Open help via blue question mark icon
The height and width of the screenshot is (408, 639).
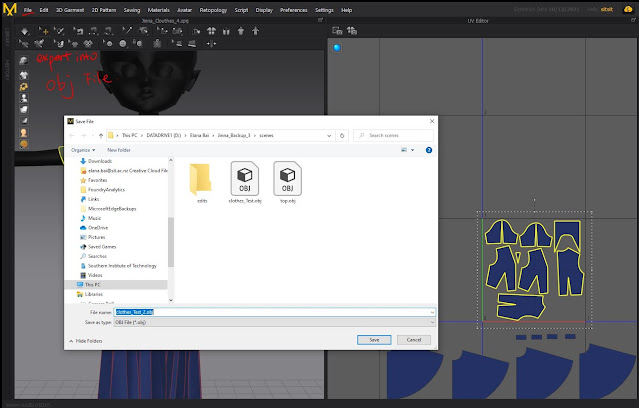coord(429,150)
